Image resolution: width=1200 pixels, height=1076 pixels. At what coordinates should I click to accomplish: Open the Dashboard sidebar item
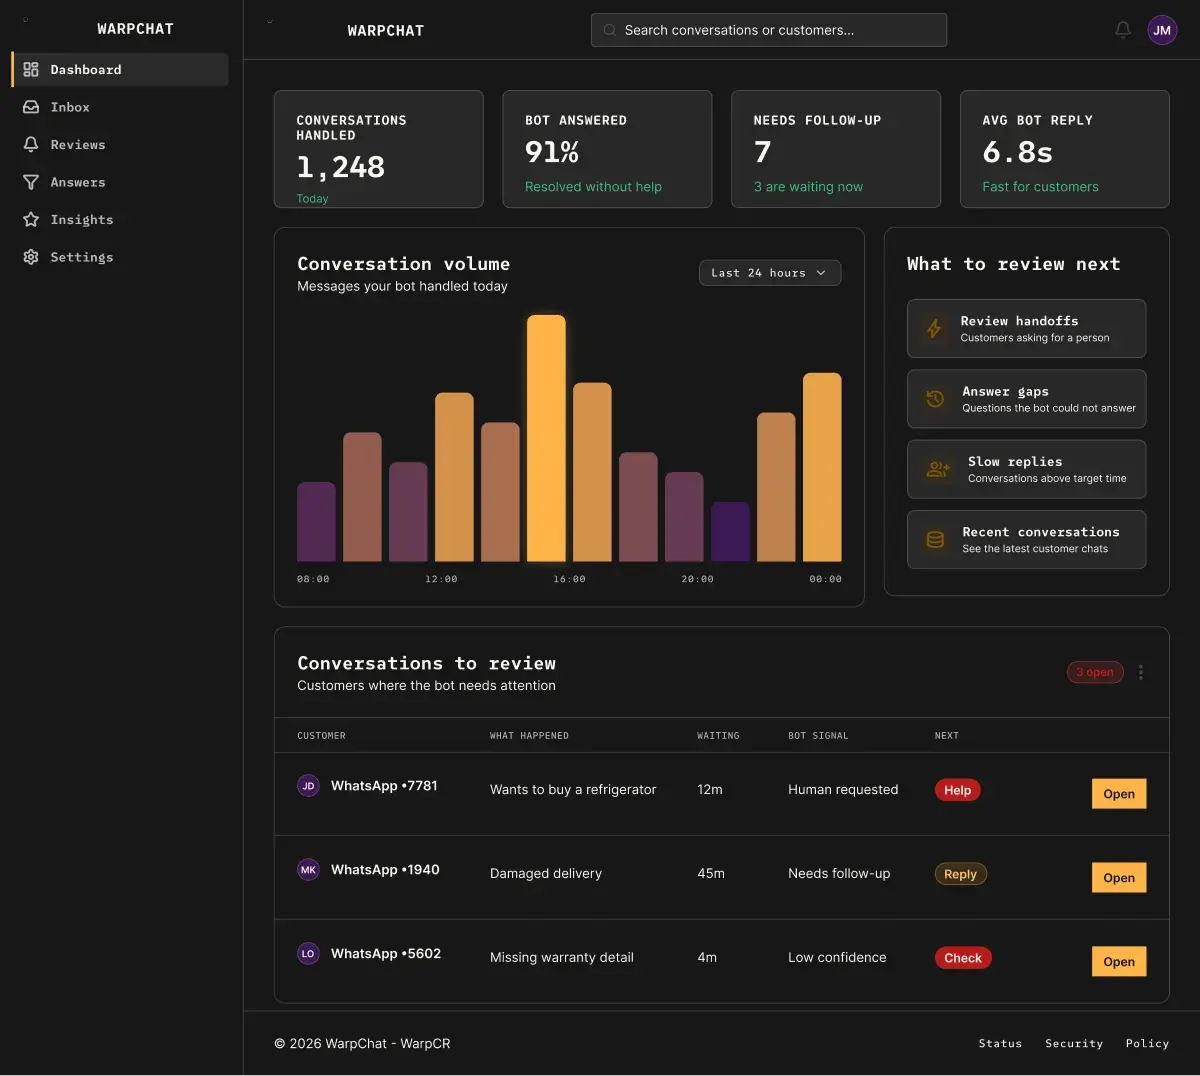[x=120, y=70]
